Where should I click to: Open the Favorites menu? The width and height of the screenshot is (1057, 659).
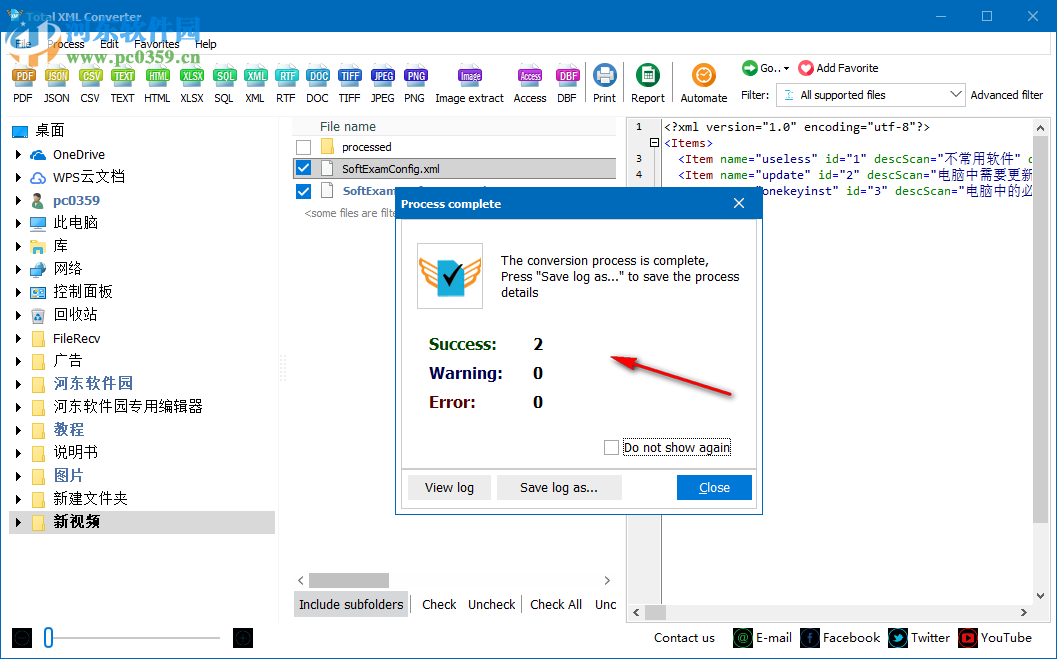156,44
